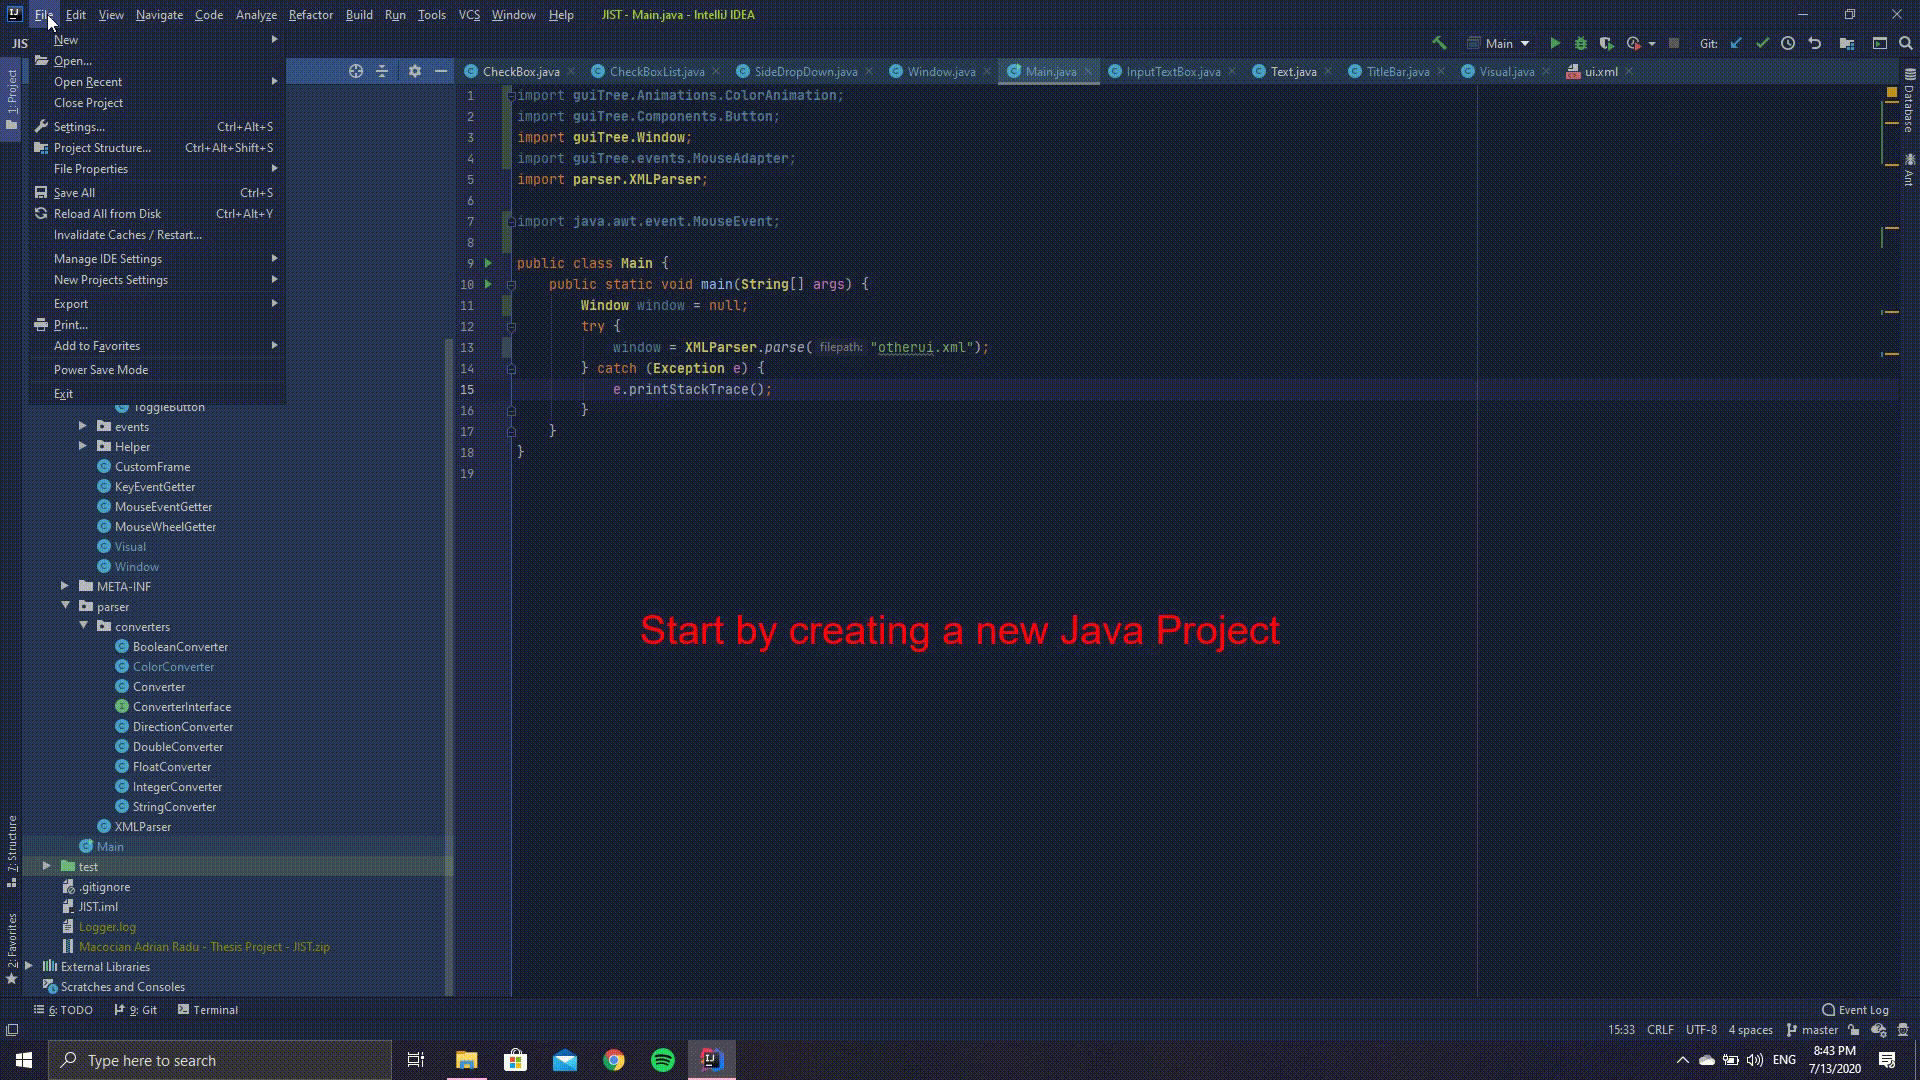Collapse the converters package
Image resolution: width=1920 pixels, height=1080 pixels.
point(84,626)
